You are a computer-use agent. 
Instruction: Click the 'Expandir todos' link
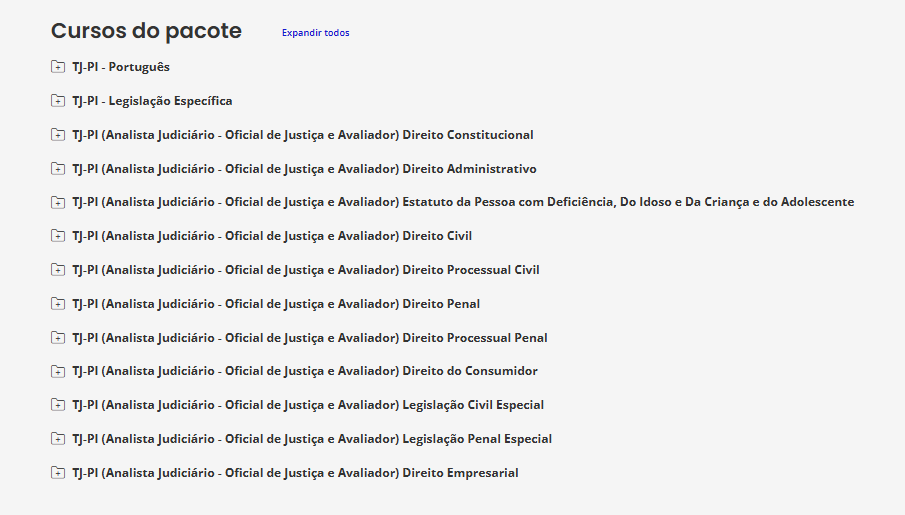pos(315,33)
